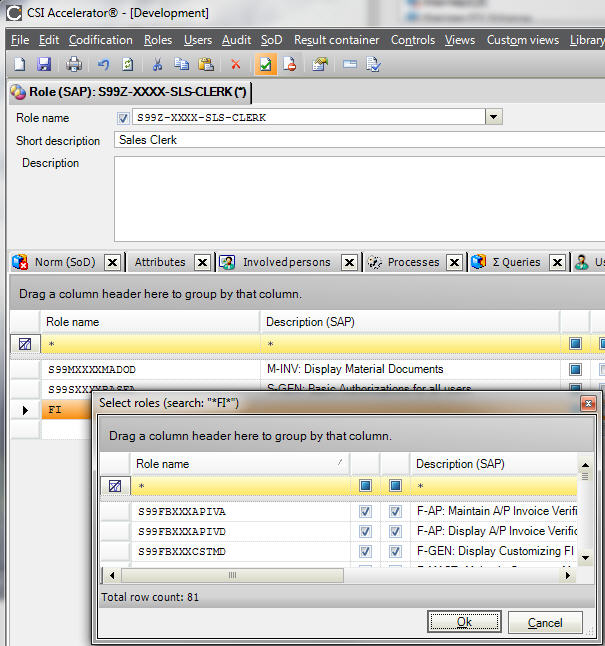Click the current-row arrow beside FI
Image resolution: width=605 pixels, height=646 pixels.
(25, 410)
